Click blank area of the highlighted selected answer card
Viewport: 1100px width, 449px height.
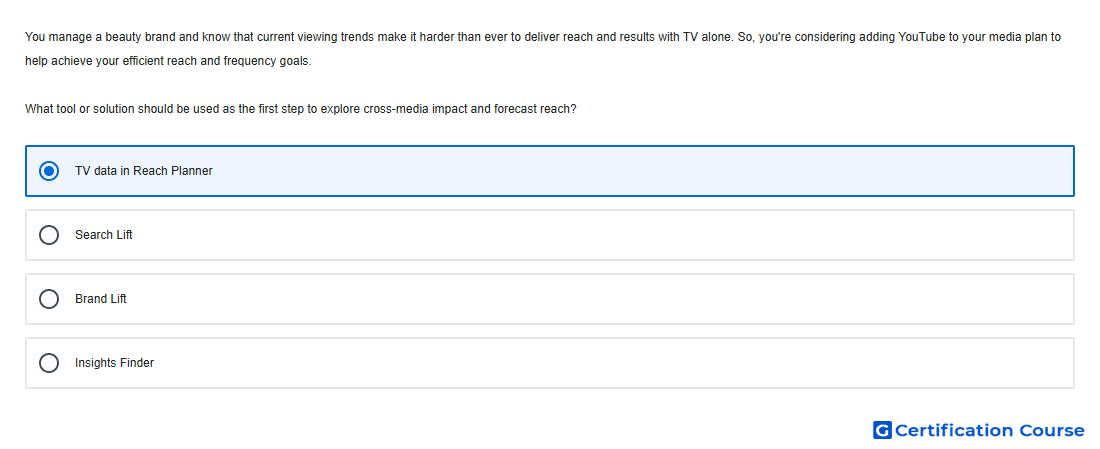point(631,171)
